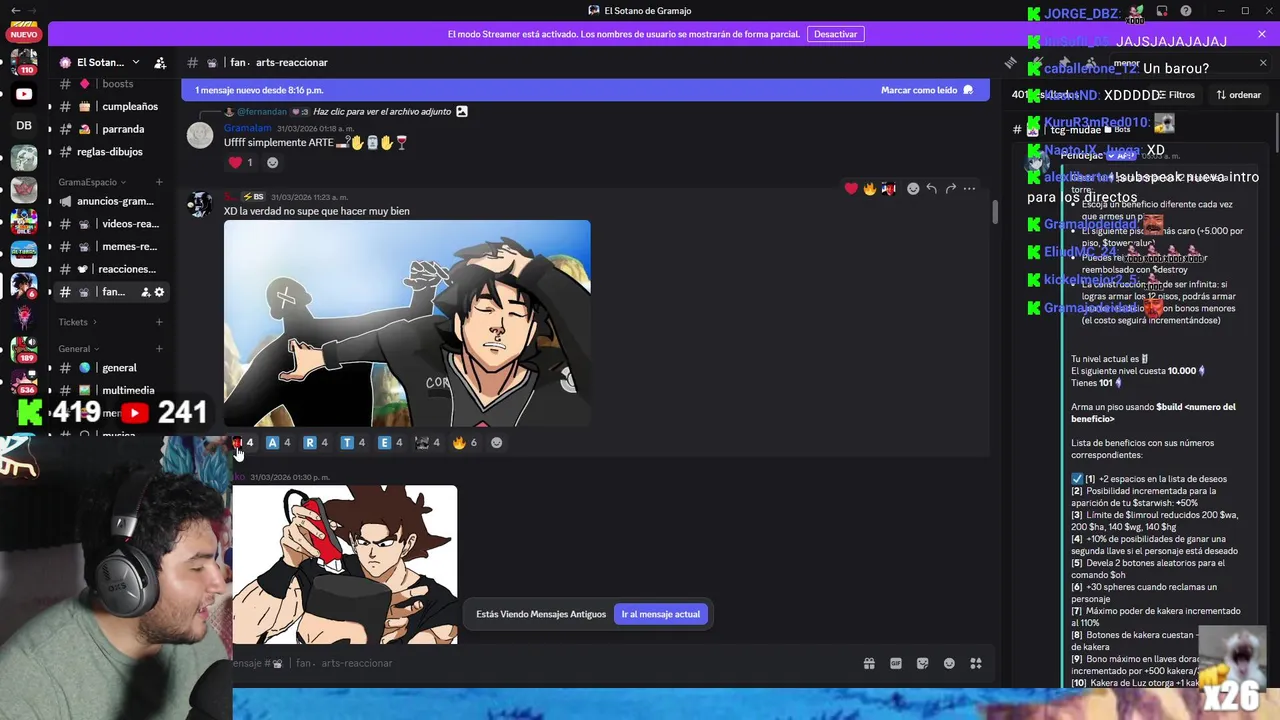Expand the Tickets category
The width and height of the screenshot is (1280, 720).
click(77, 322)
